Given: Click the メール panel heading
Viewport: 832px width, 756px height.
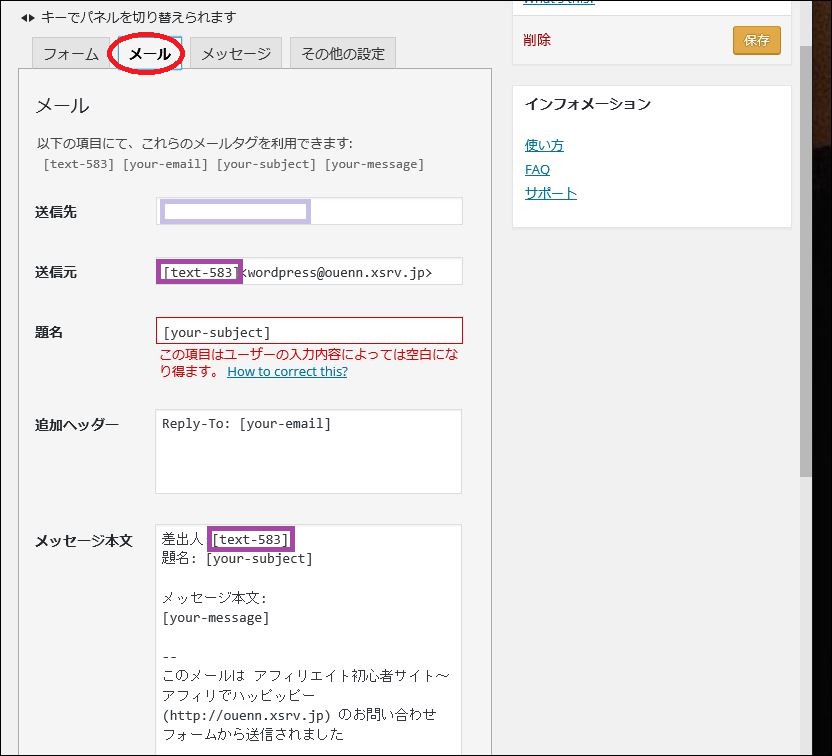Looking at the screenshot, I should point(62,106).
